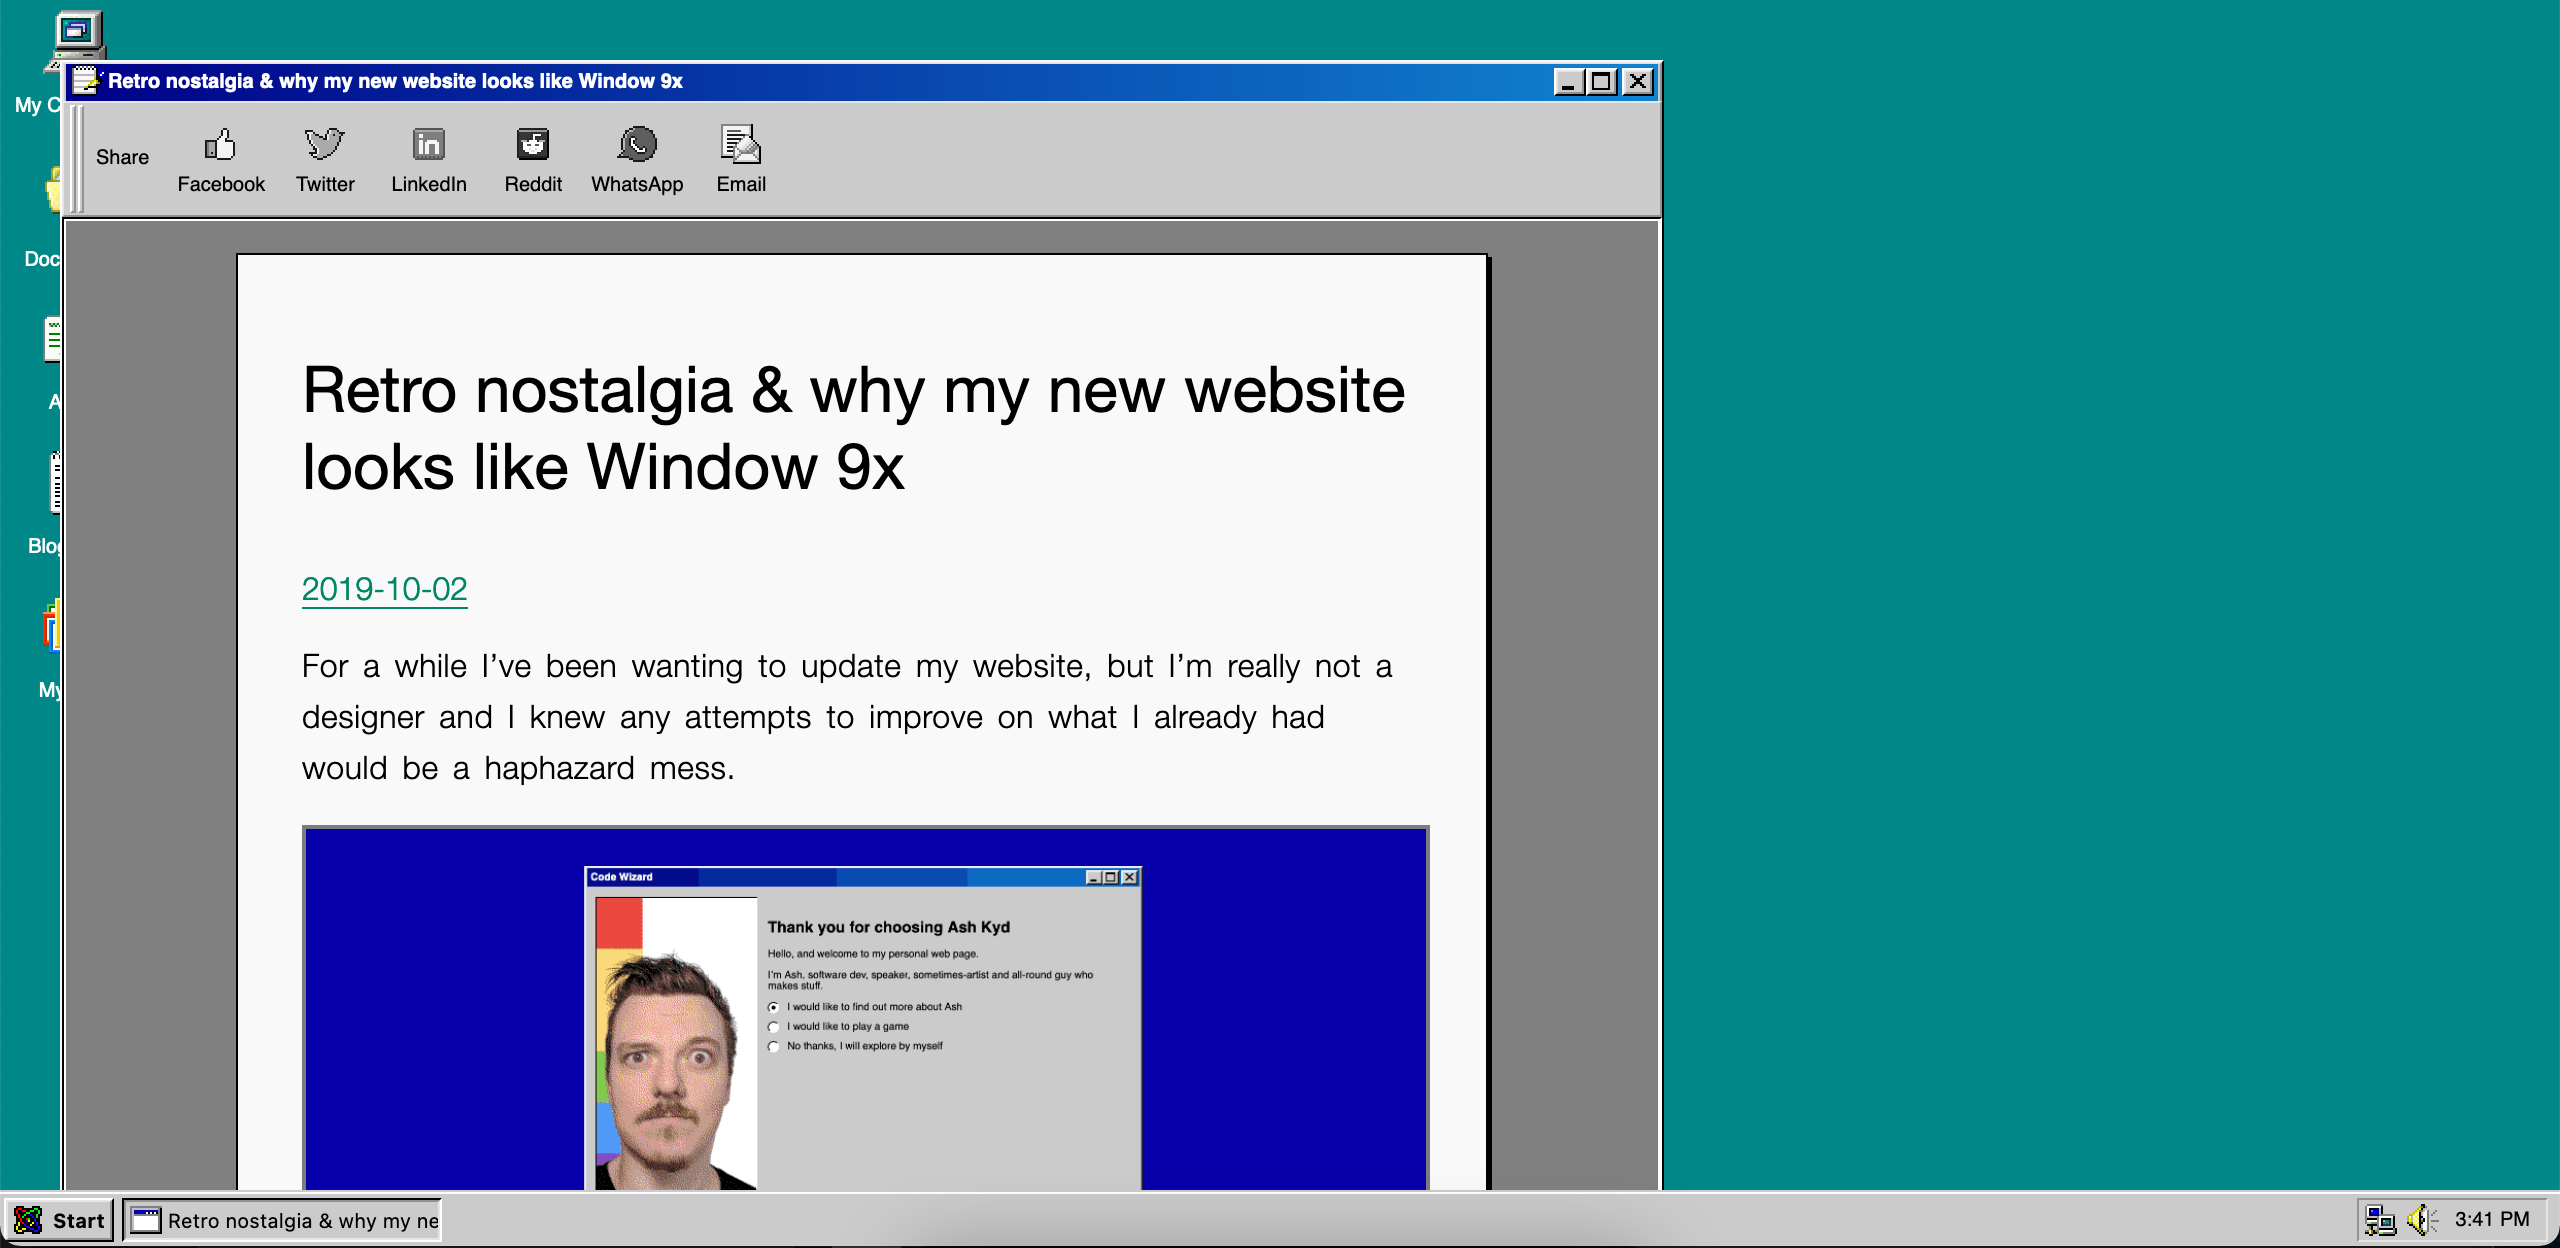Follow the 2019-10-02 date link
The height and width of the screenshot is (1248, 2560).
(384, 589)
